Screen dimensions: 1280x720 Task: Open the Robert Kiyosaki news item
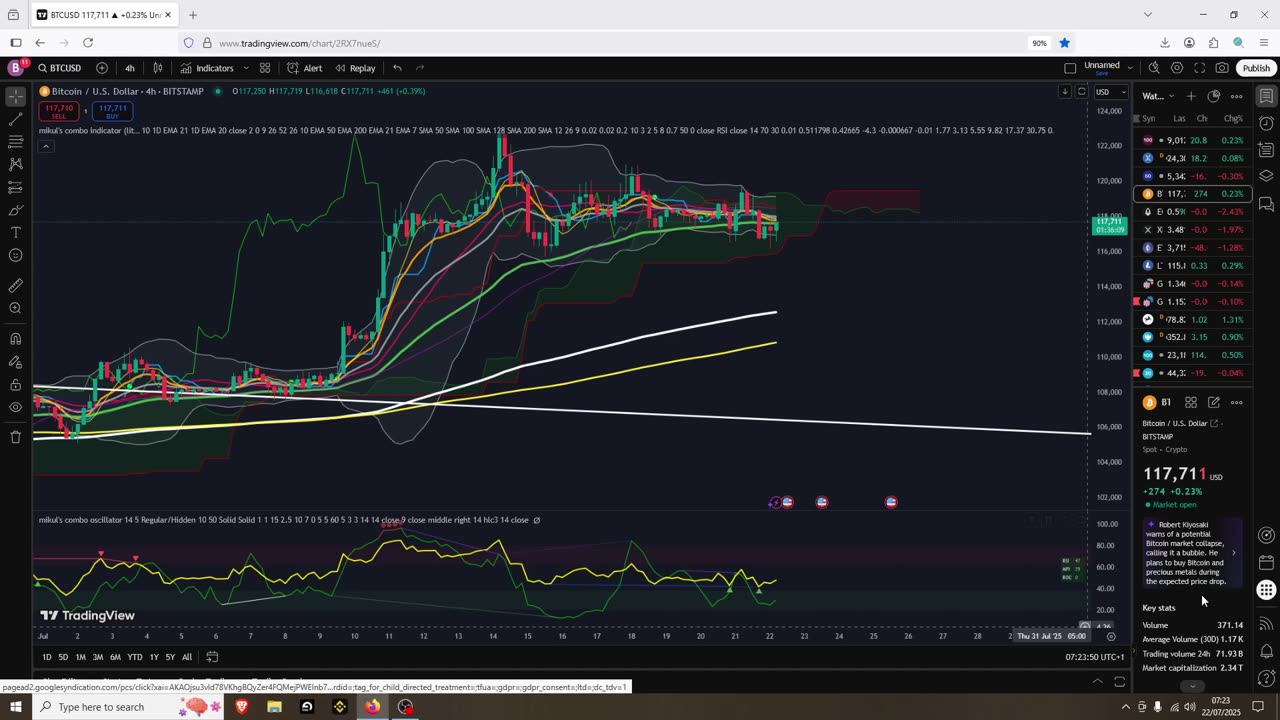[x=1193, y=553]
